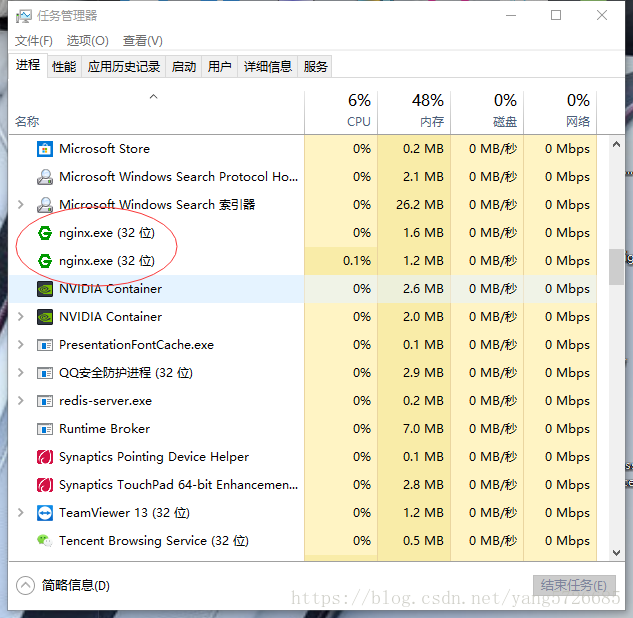This screenshot has height=618, width=633.
Task: Click the Synaptics Pointing Device Helper icon
Action: (45, 457)
